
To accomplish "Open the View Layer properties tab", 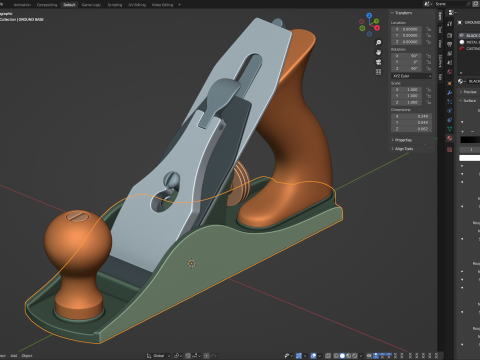I will click(x=450, y=53).
